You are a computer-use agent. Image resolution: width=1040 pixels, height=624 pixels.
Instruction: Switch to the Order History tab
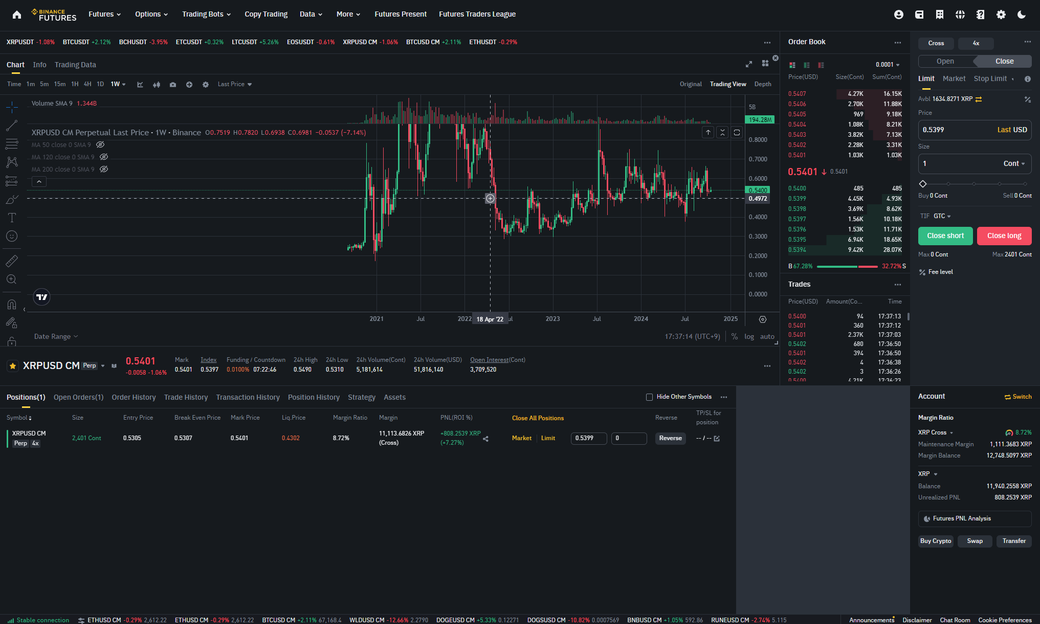tap(133, 397)
